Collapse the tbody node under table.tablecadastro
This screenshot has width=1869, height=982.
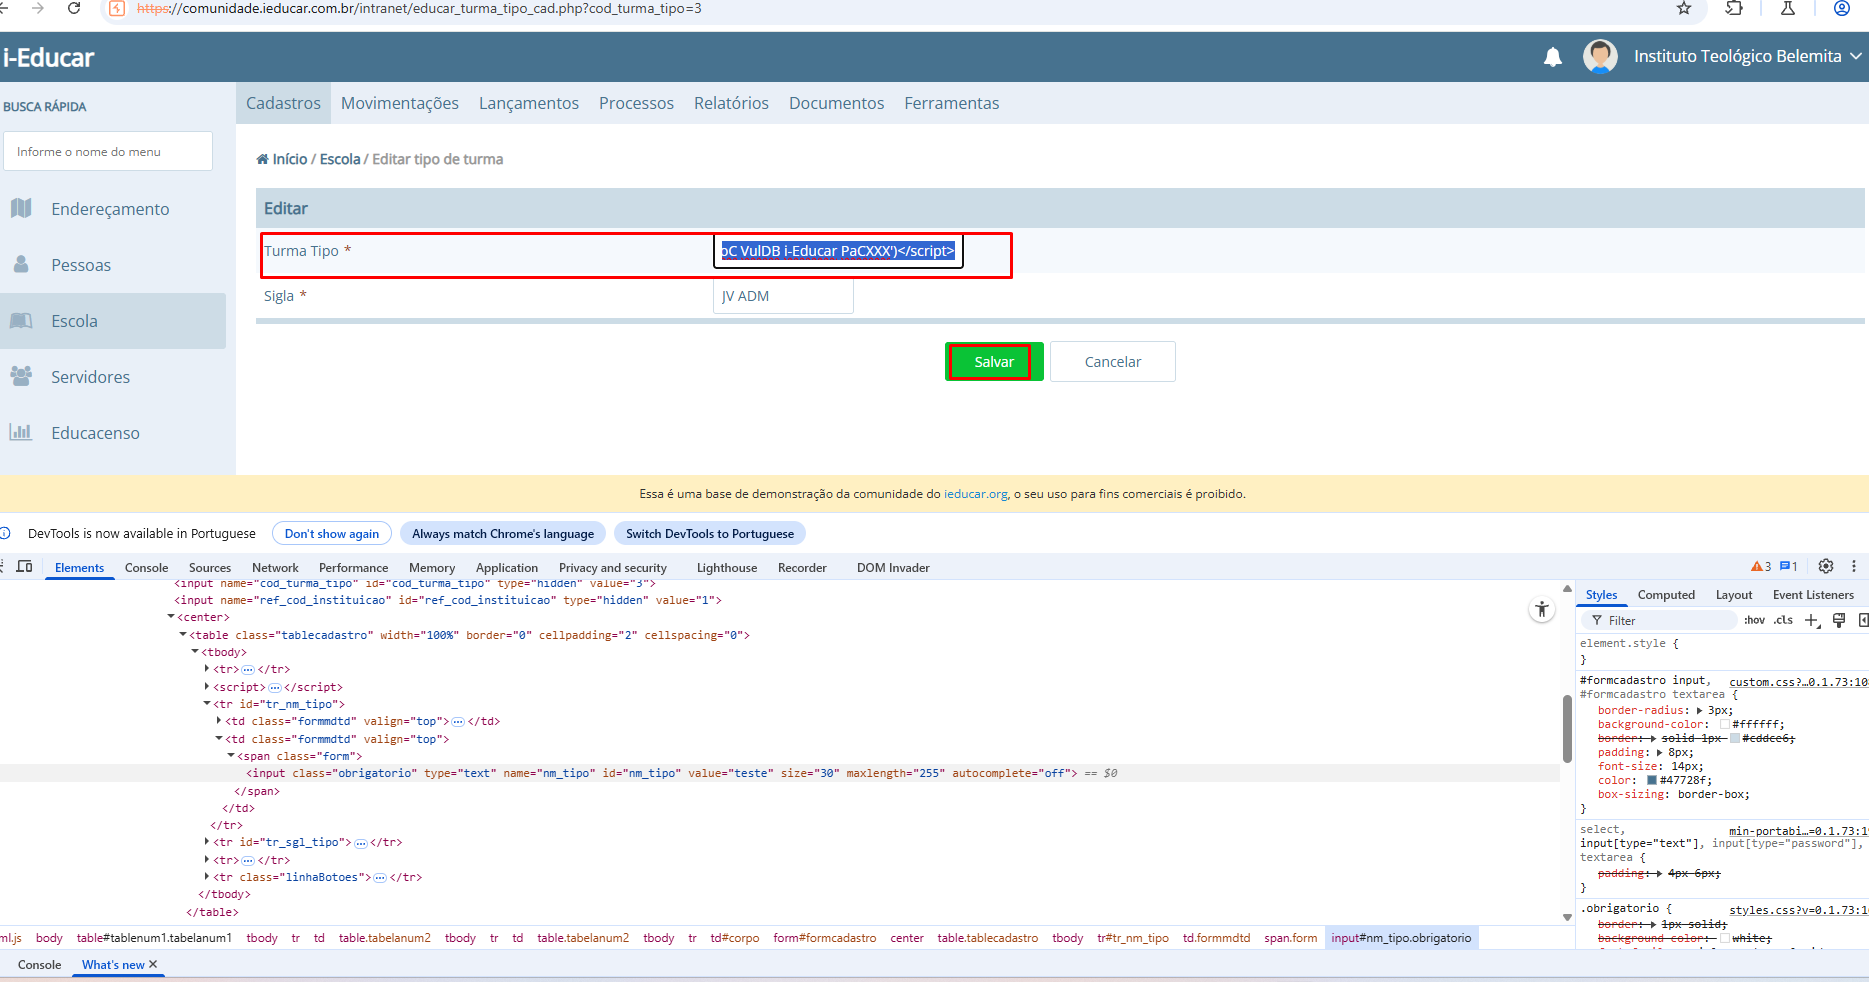click(195, 651)
